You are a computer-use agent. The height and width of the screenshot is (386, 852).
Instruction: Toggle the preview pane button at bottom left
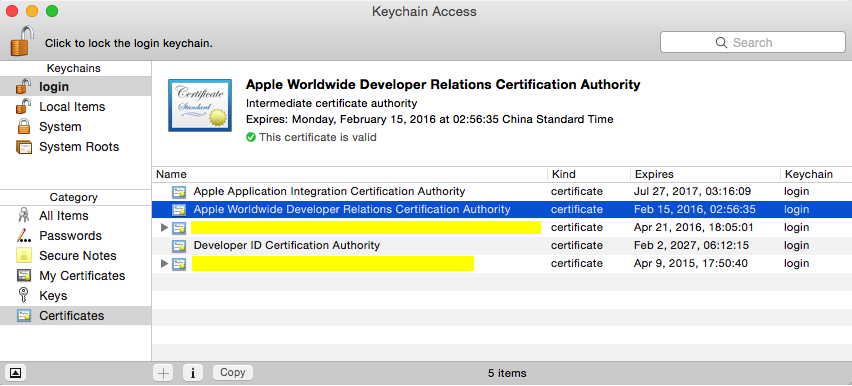(x=15, y=373)
